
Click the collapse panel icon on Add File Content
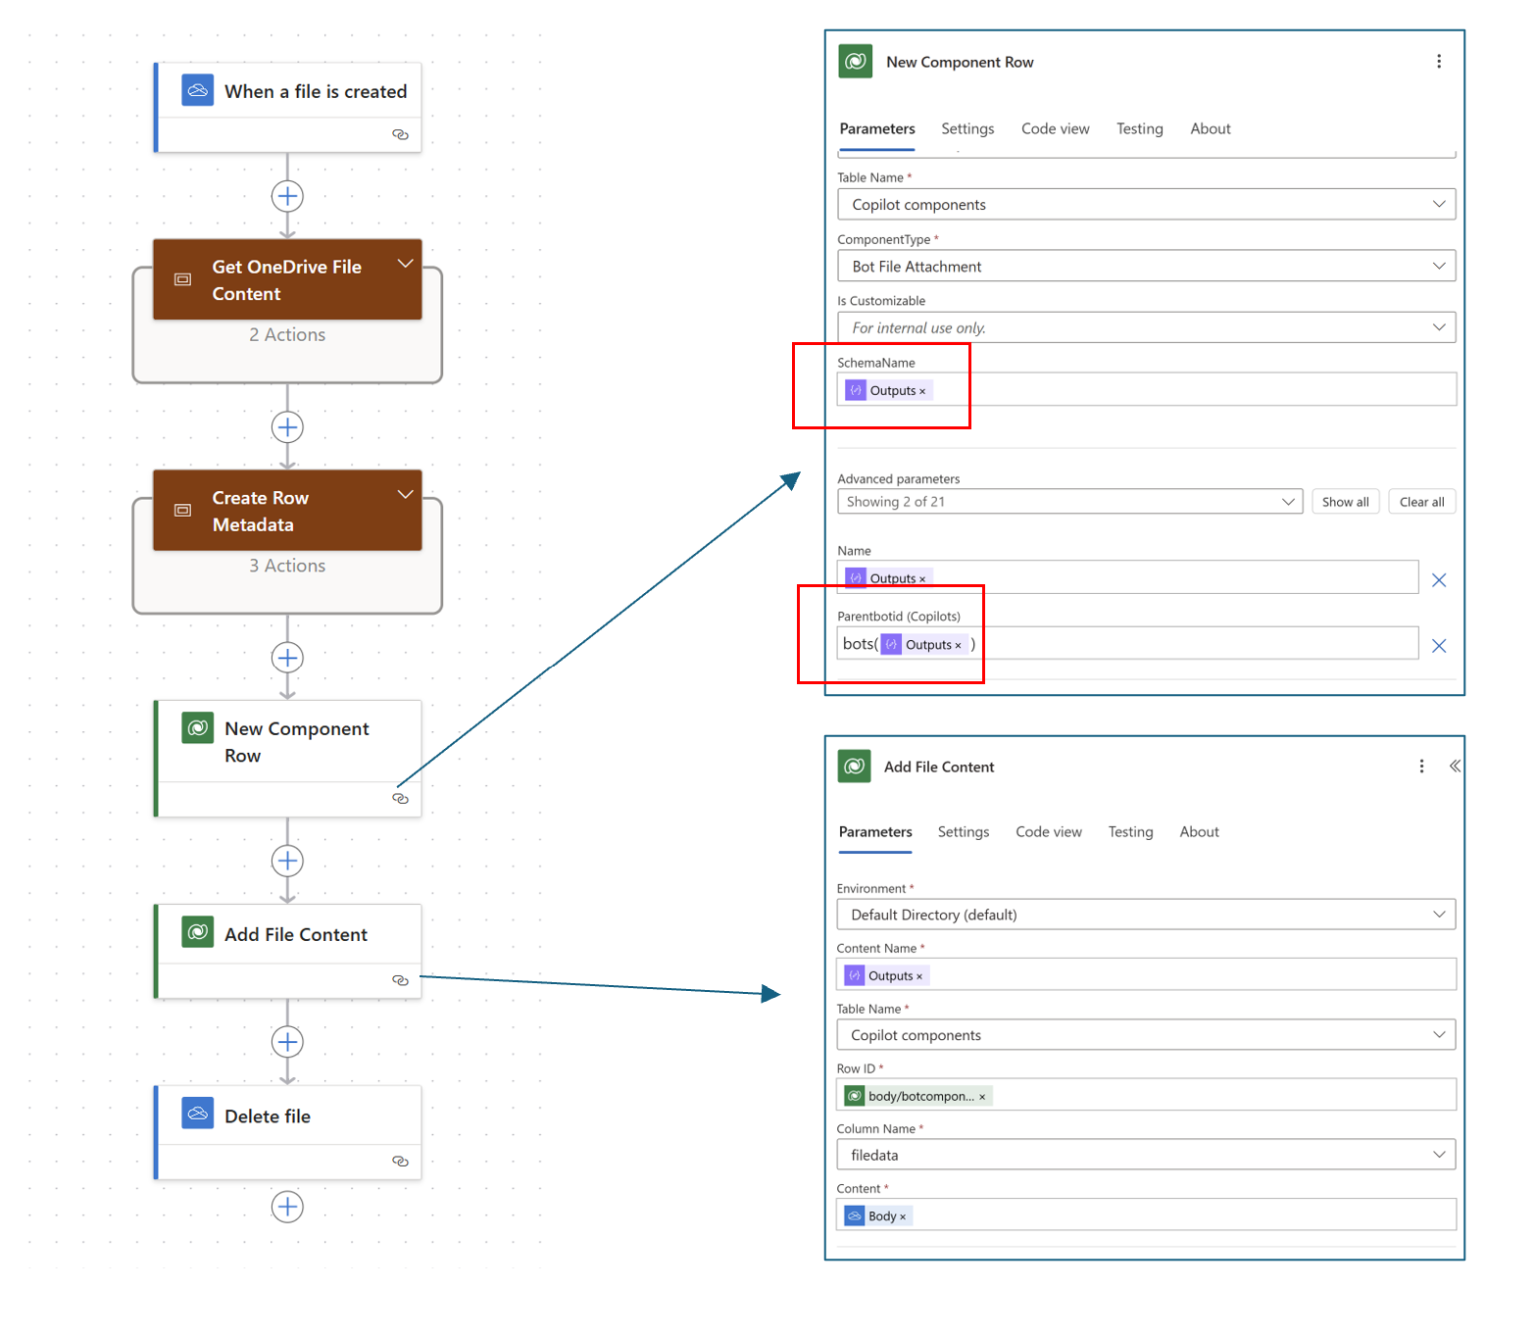(1456, 765)
